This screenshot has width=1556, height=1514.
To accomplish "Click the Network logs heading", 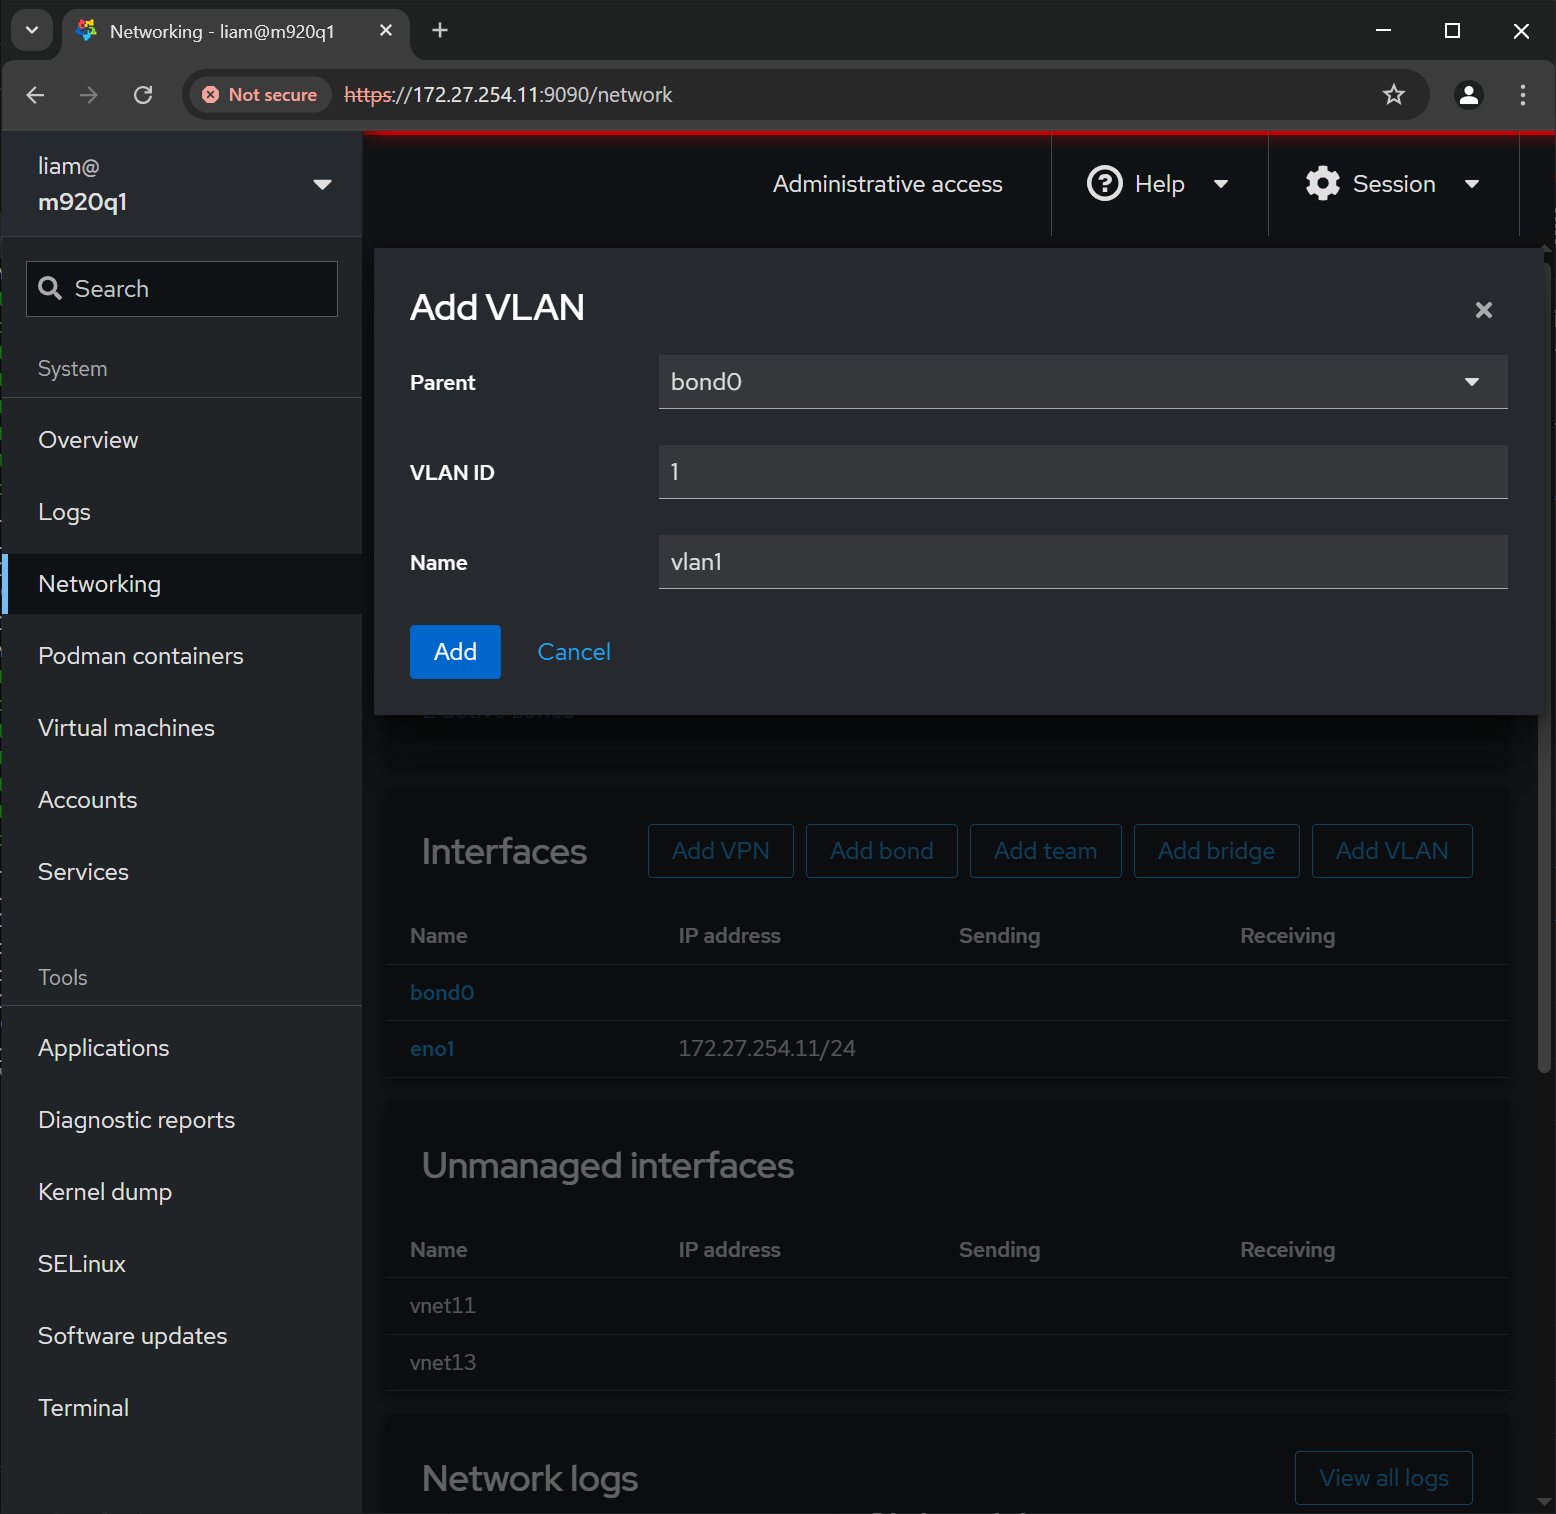I will click(x=530, y=1479).
